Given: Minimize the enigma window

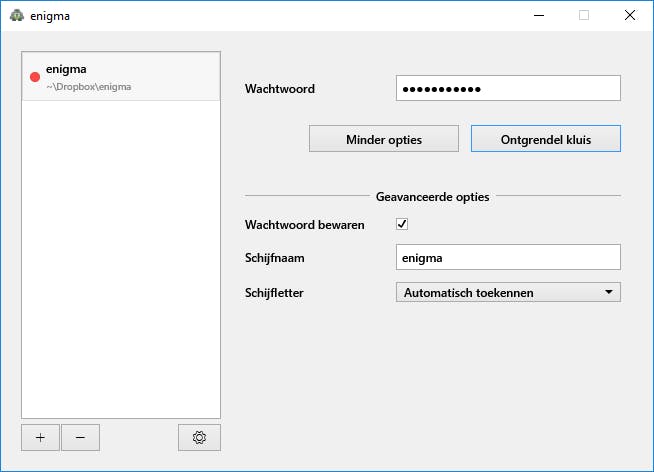Looking at the screenshot, I should click(538, 16).
